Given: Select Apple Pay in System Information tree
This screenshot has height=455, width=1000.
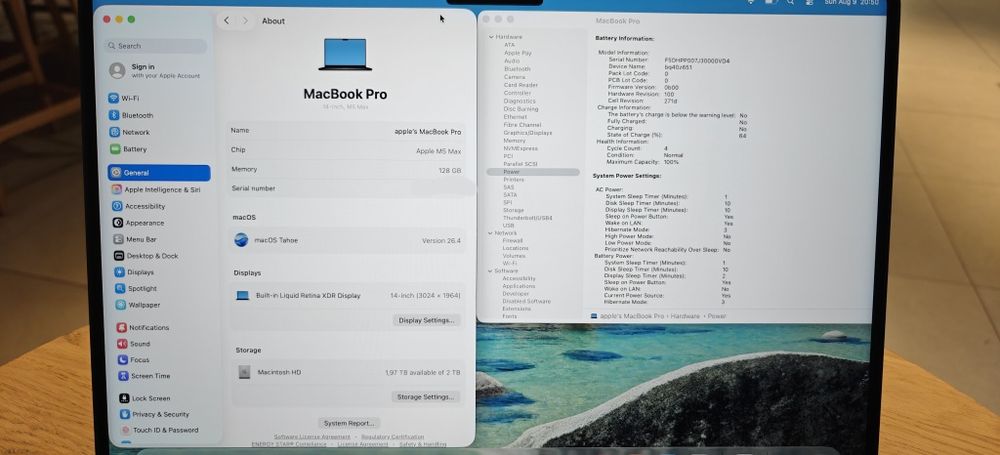Looking at the screenshot, I should click(x=517, y=53).
